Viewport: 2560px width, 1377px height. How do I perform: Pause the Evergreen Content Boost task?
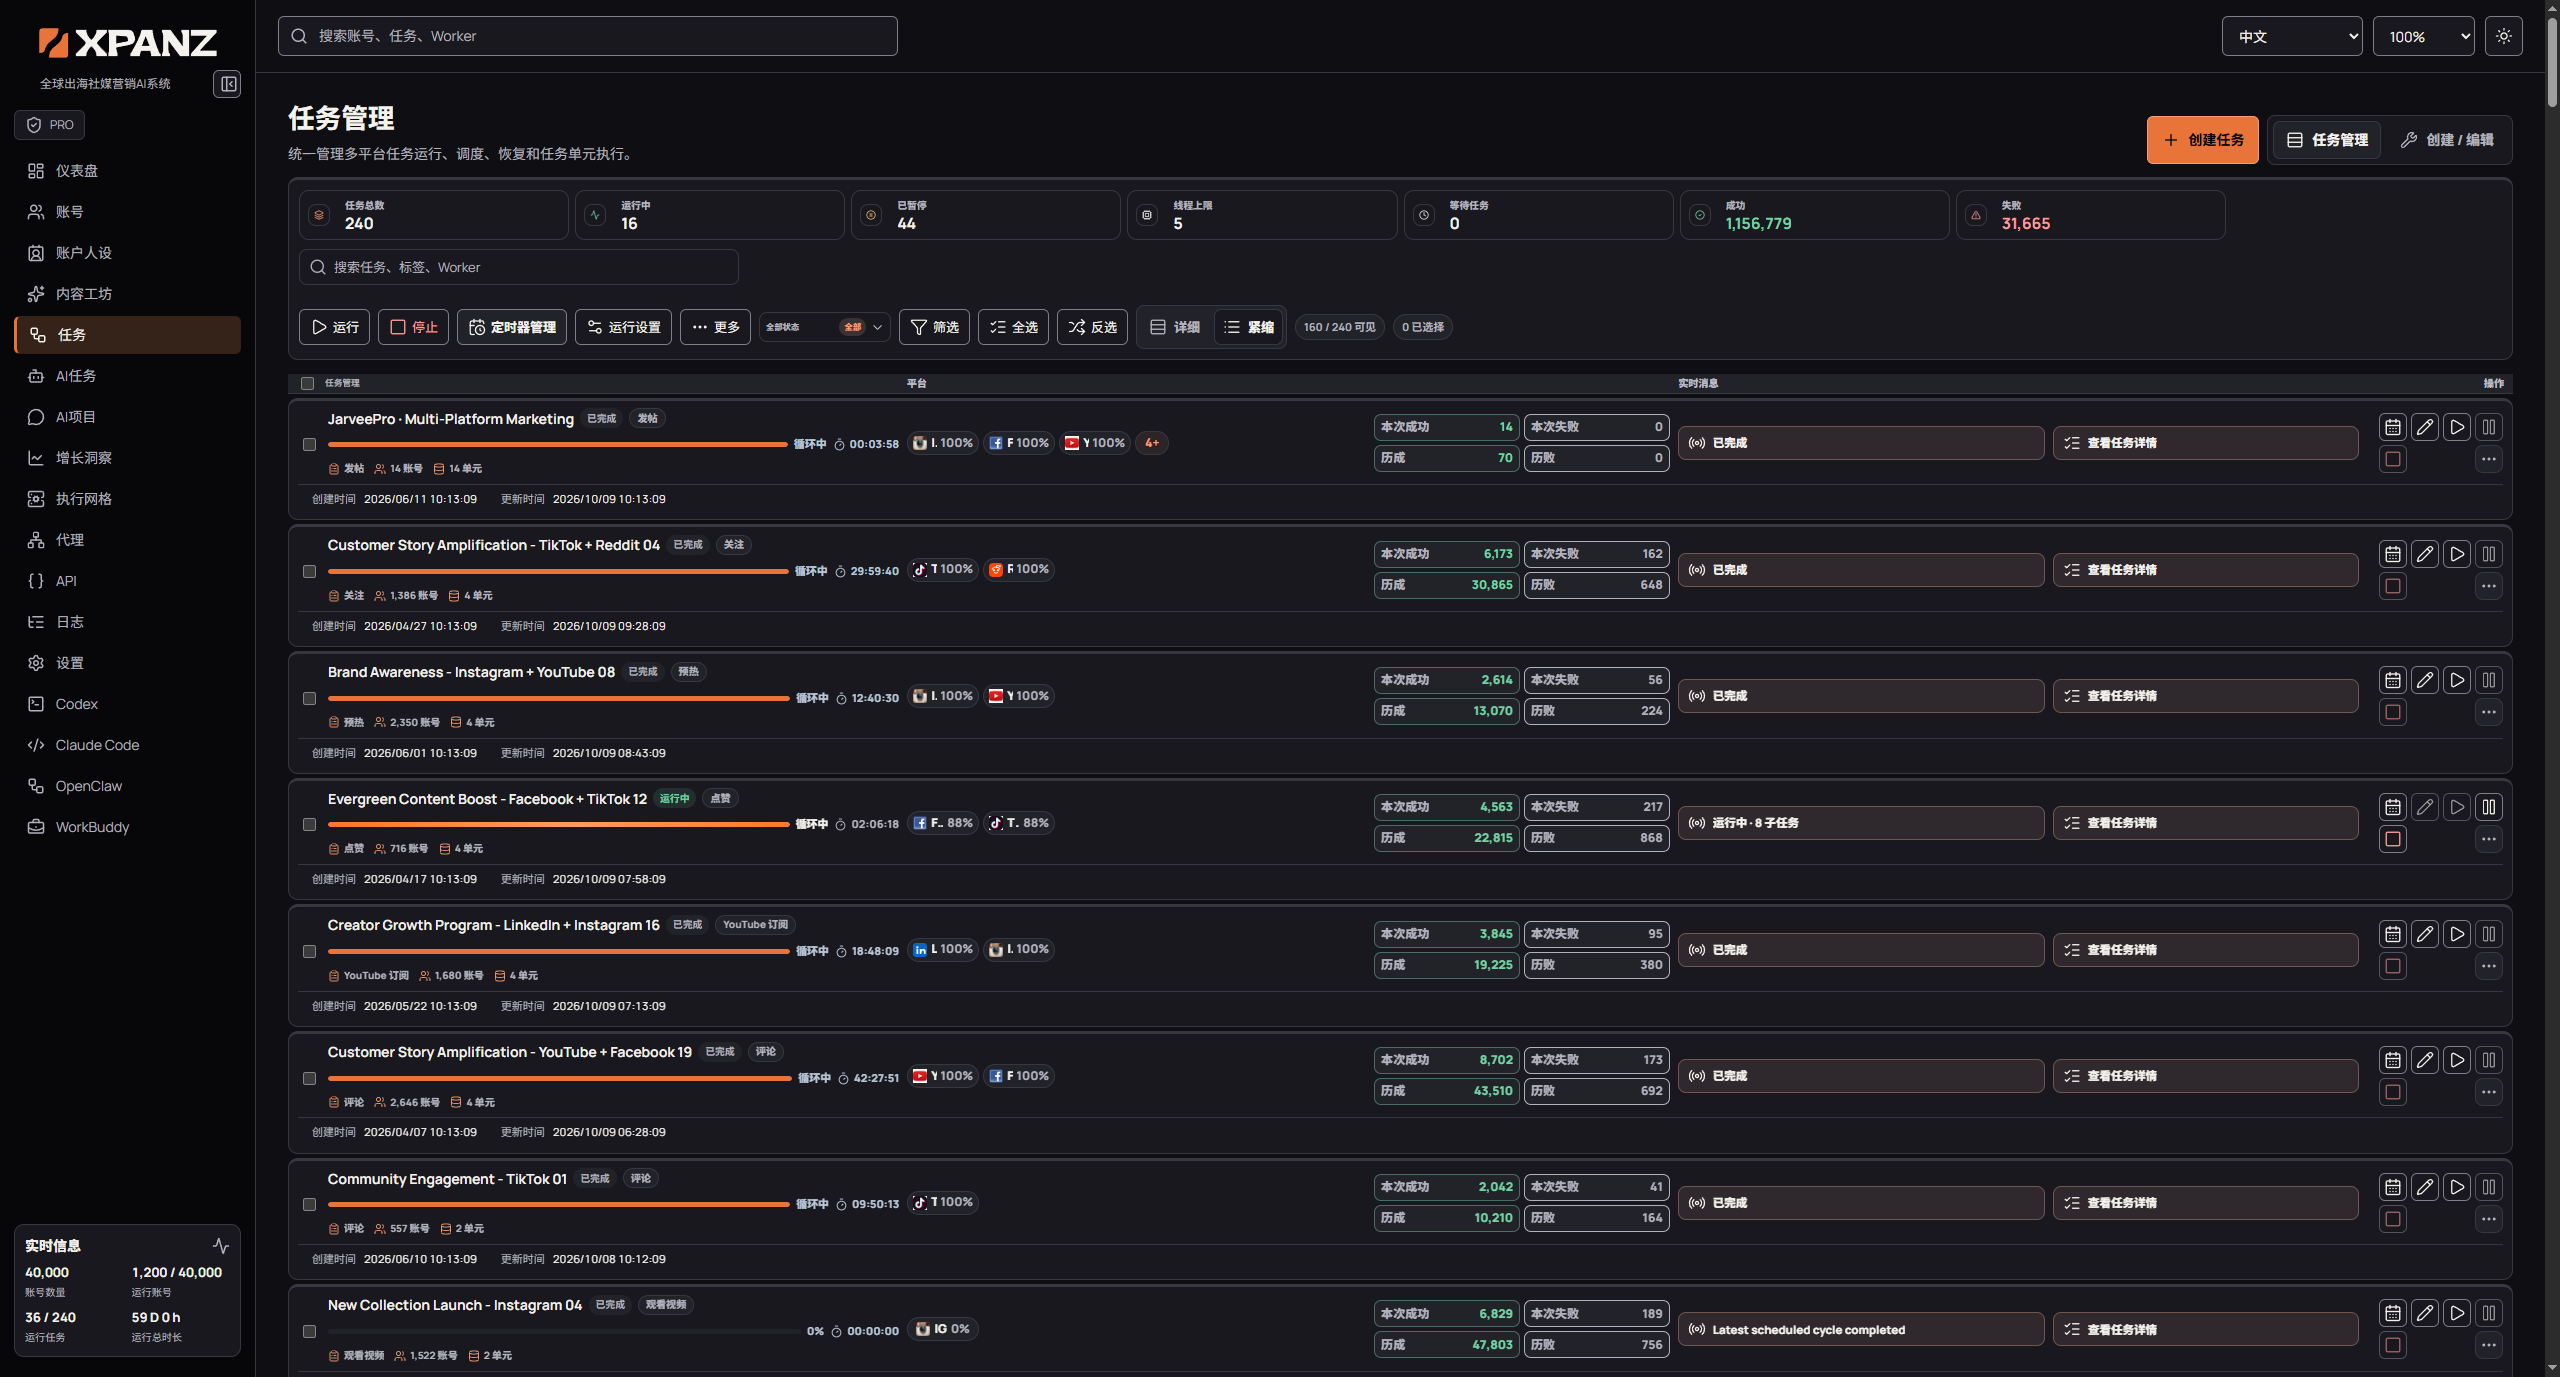(2488, 807)
